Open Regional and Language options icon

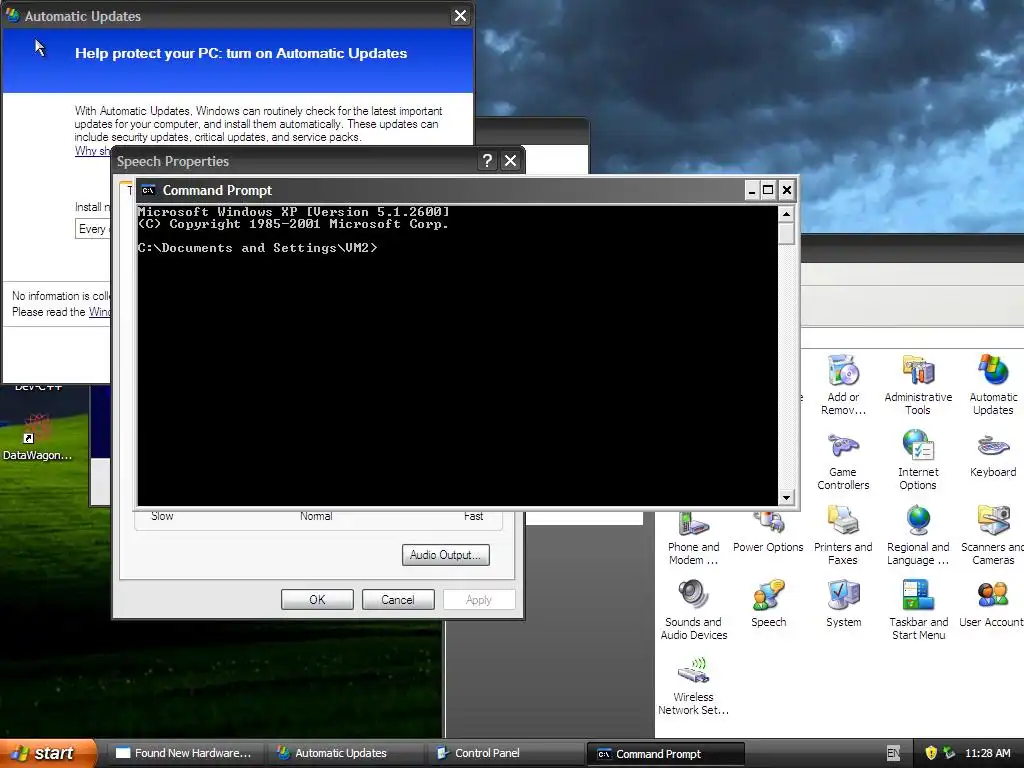[x=918, y=536]
